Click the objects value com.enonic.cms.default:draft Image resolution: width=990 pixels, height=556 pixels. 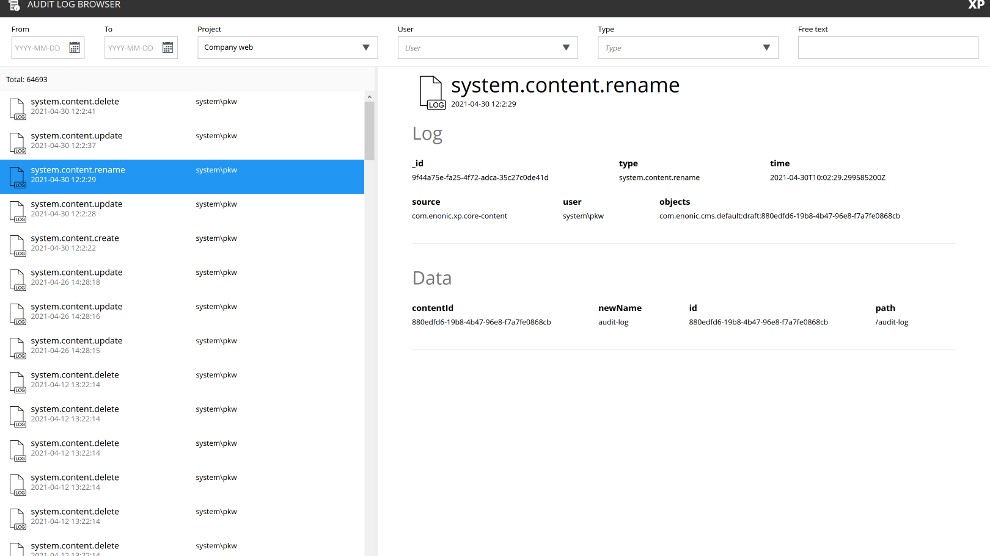tap(780, 216)
